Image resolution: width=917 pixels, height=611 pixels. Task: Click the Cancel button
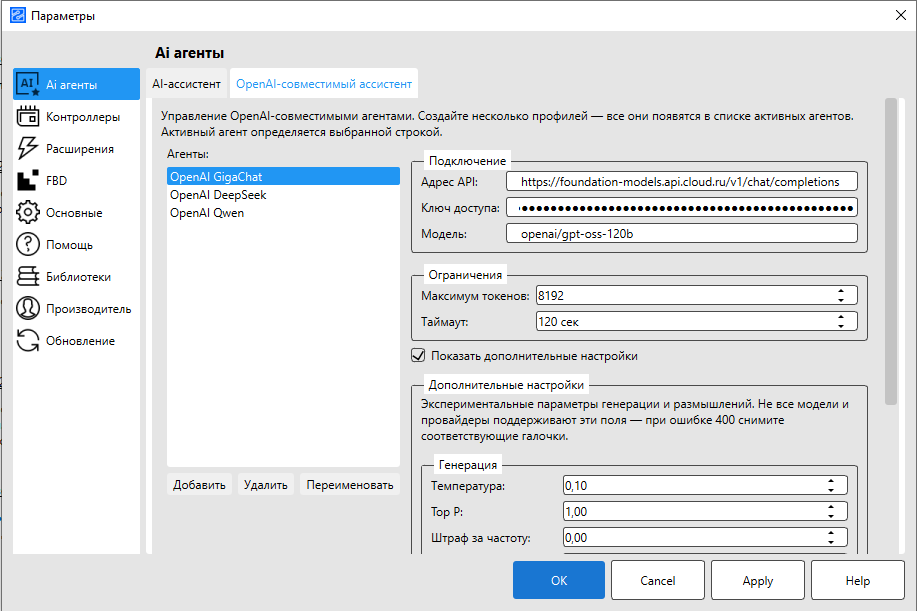tap(658, 580)
